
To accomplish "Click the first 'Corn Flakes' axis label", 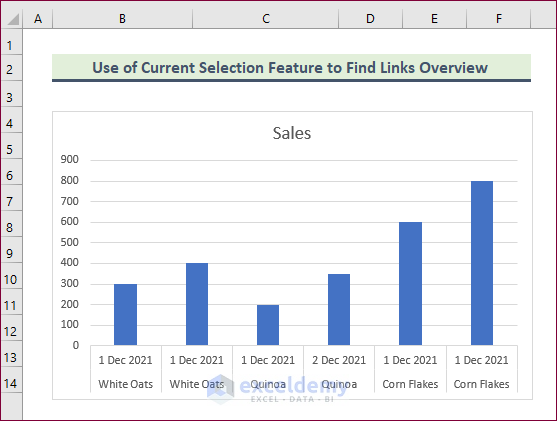I will (410, 384).
